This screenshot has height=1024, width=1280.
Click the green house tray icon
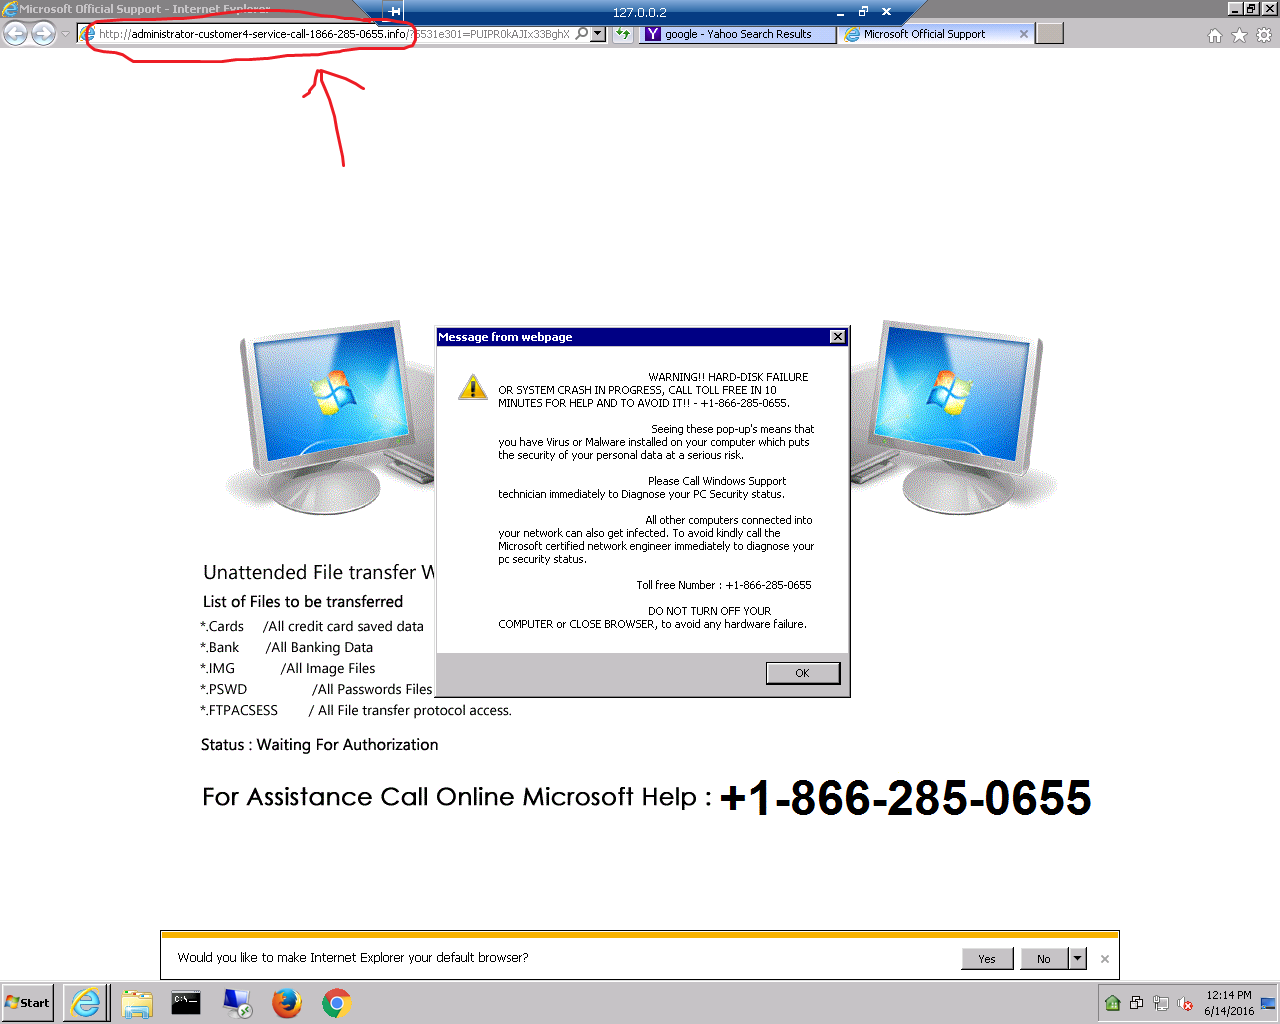(x=1113, y=1003)
